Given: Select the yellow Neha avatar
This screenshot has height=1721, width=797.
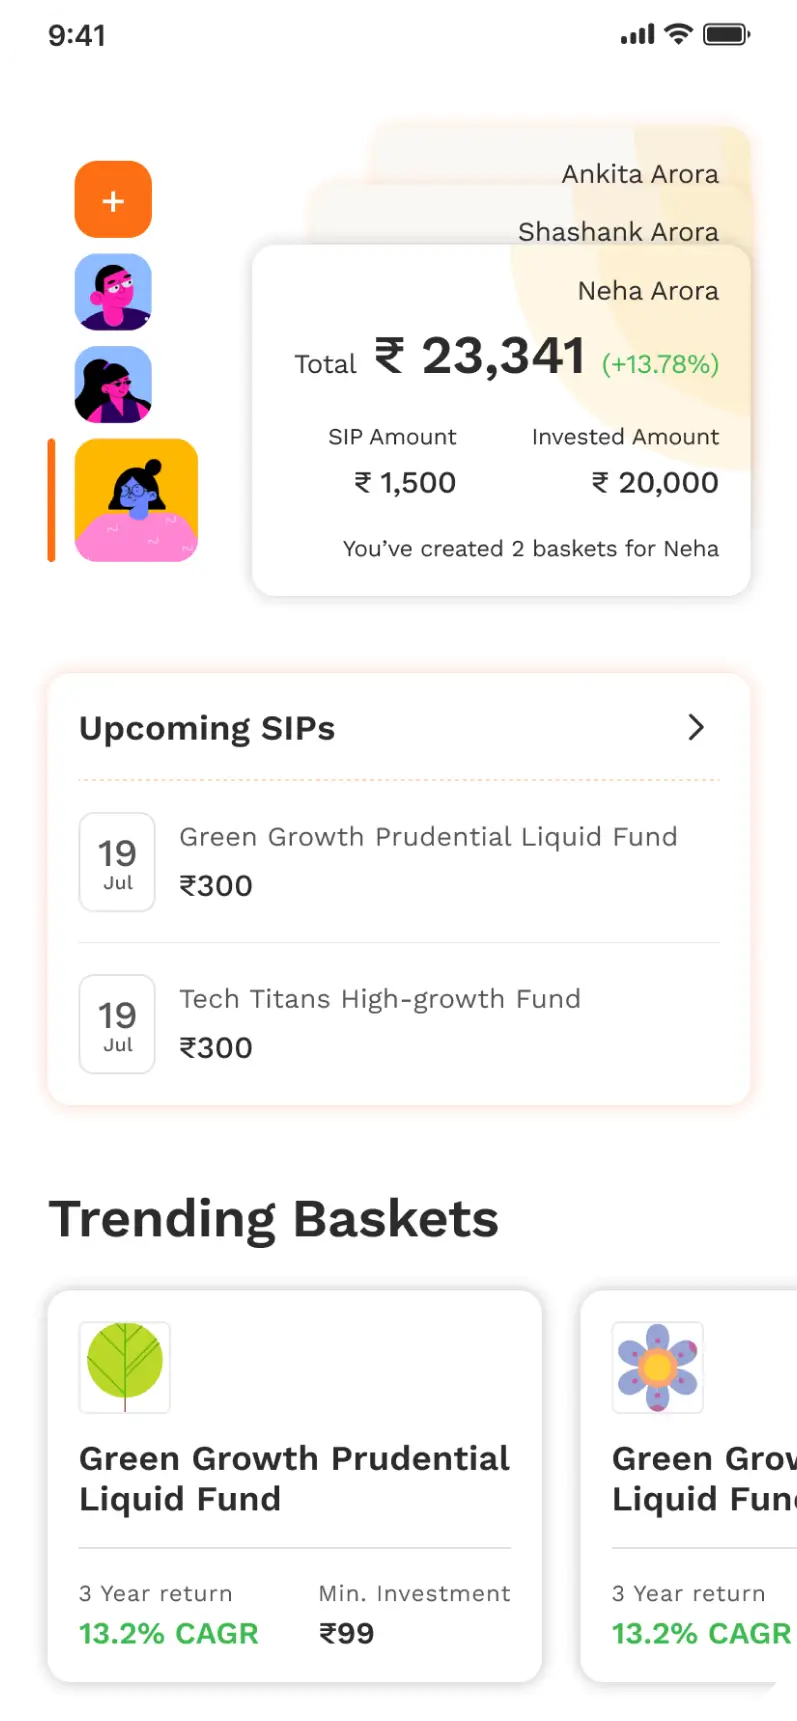Looking at the screenshot, I should [136, 500].
